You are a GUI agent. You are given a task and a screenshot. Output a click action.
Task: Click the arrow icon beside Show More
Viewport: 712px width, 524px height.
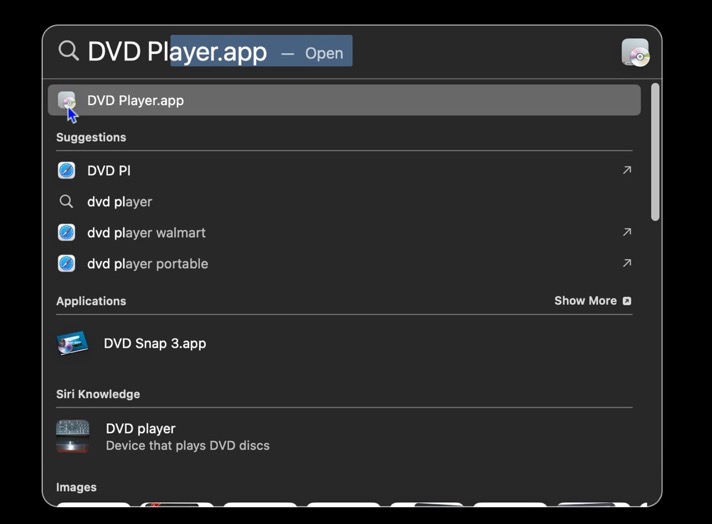coord(627,301)
